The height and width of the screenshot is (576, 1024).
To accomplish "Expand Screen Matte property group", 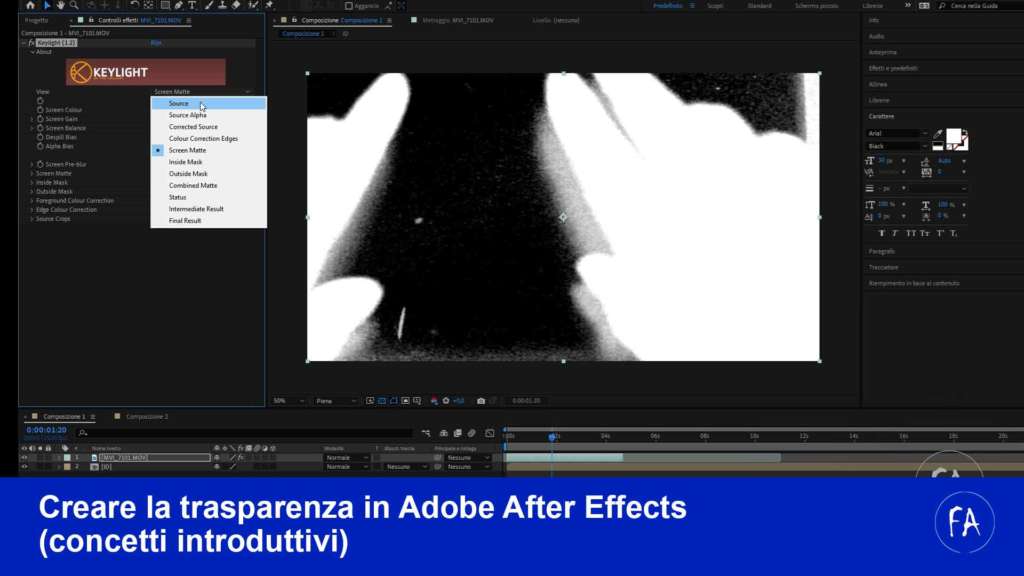I will click(32, 174).
